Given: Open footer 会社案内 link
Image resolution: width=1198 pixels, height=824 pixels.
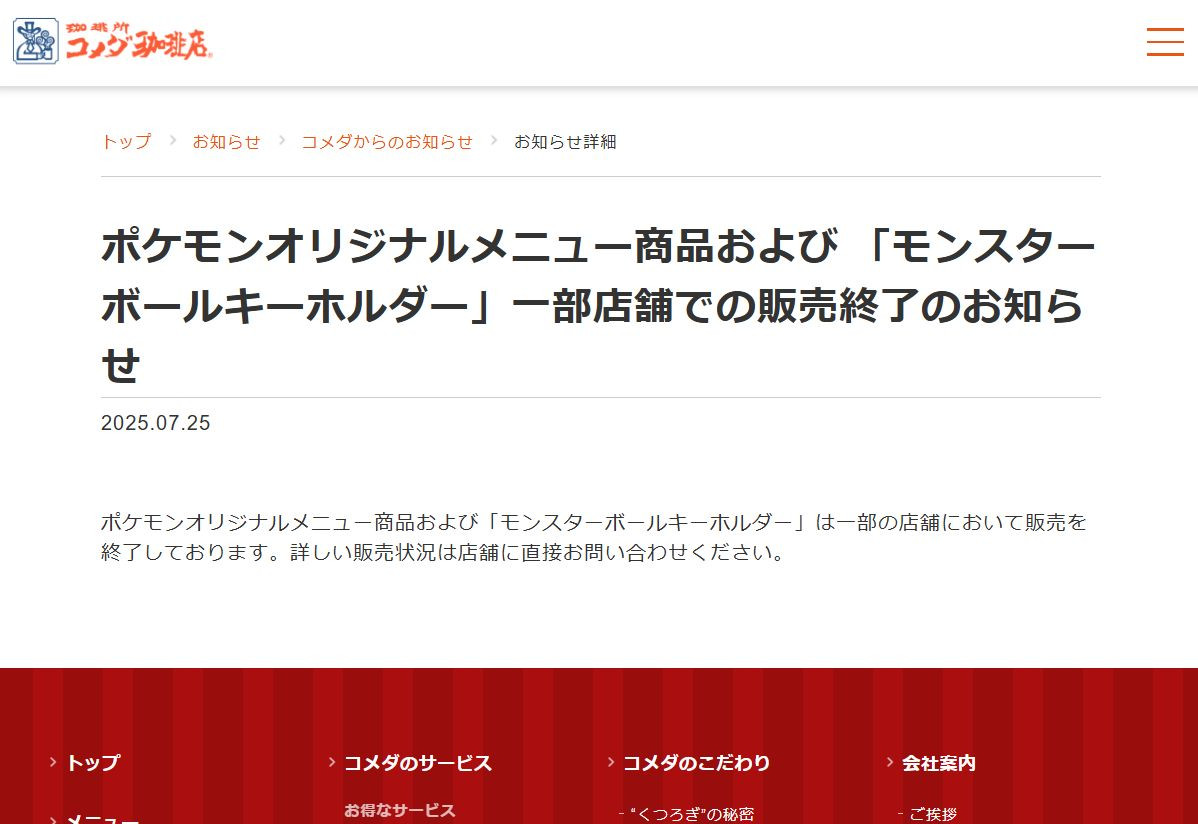Looking at the screenshot, I should 938,763.
